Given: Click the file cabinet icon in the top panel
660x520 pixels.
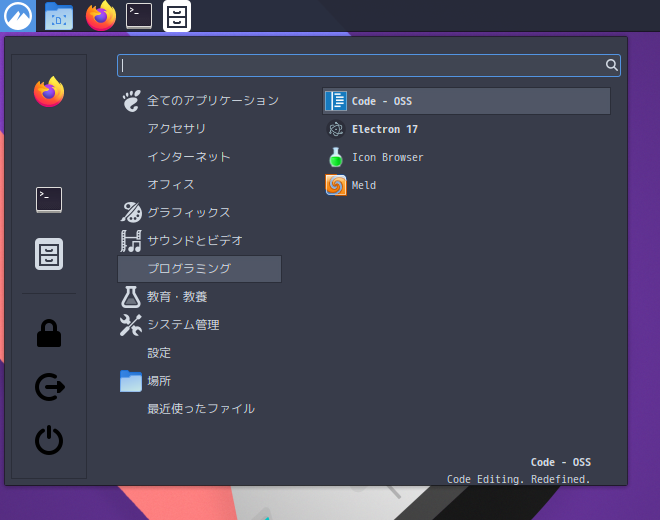Looking at the screenshot, I should click(177, 16).
